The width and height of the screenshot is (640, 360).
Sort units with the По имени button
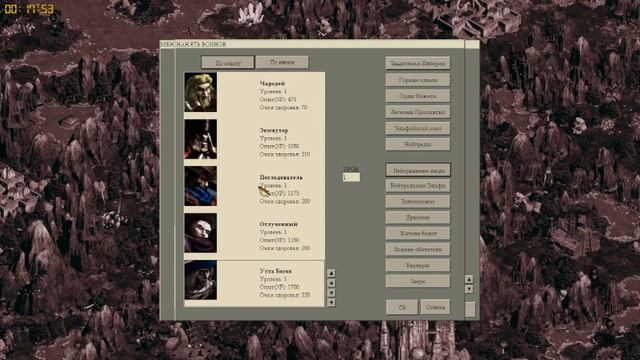282,62
